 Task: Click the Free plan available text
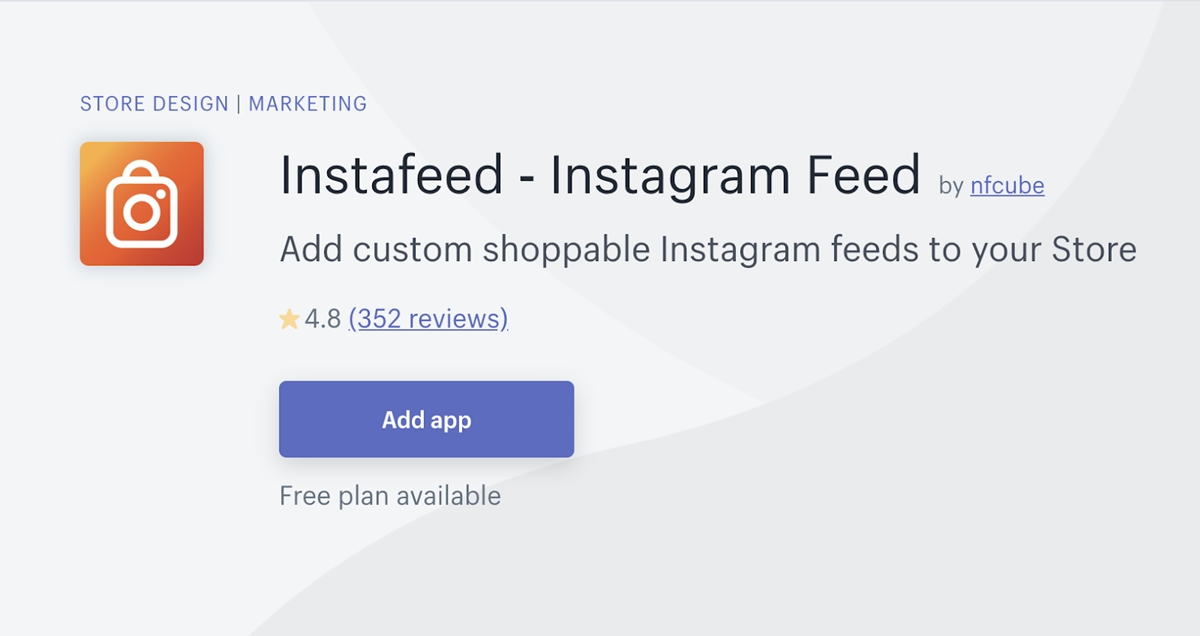point(390,496)
